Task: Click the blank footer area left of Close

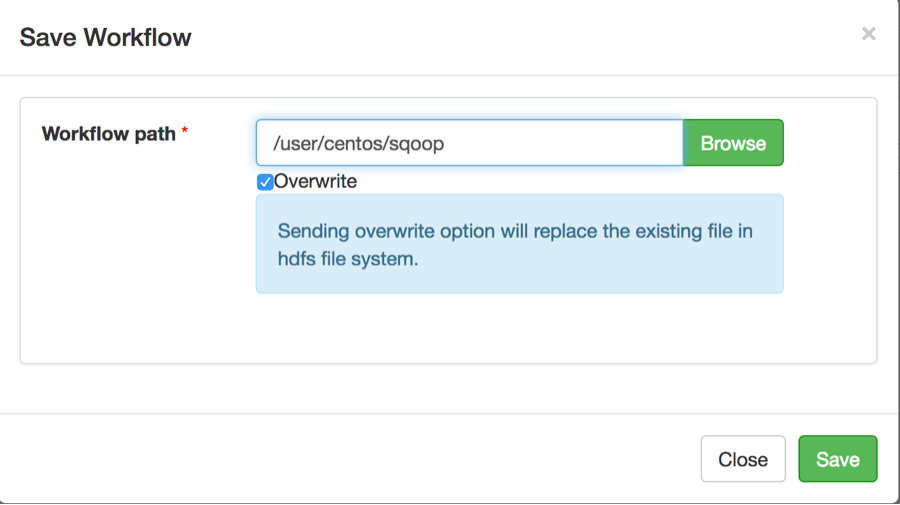Action: [350, 459]
